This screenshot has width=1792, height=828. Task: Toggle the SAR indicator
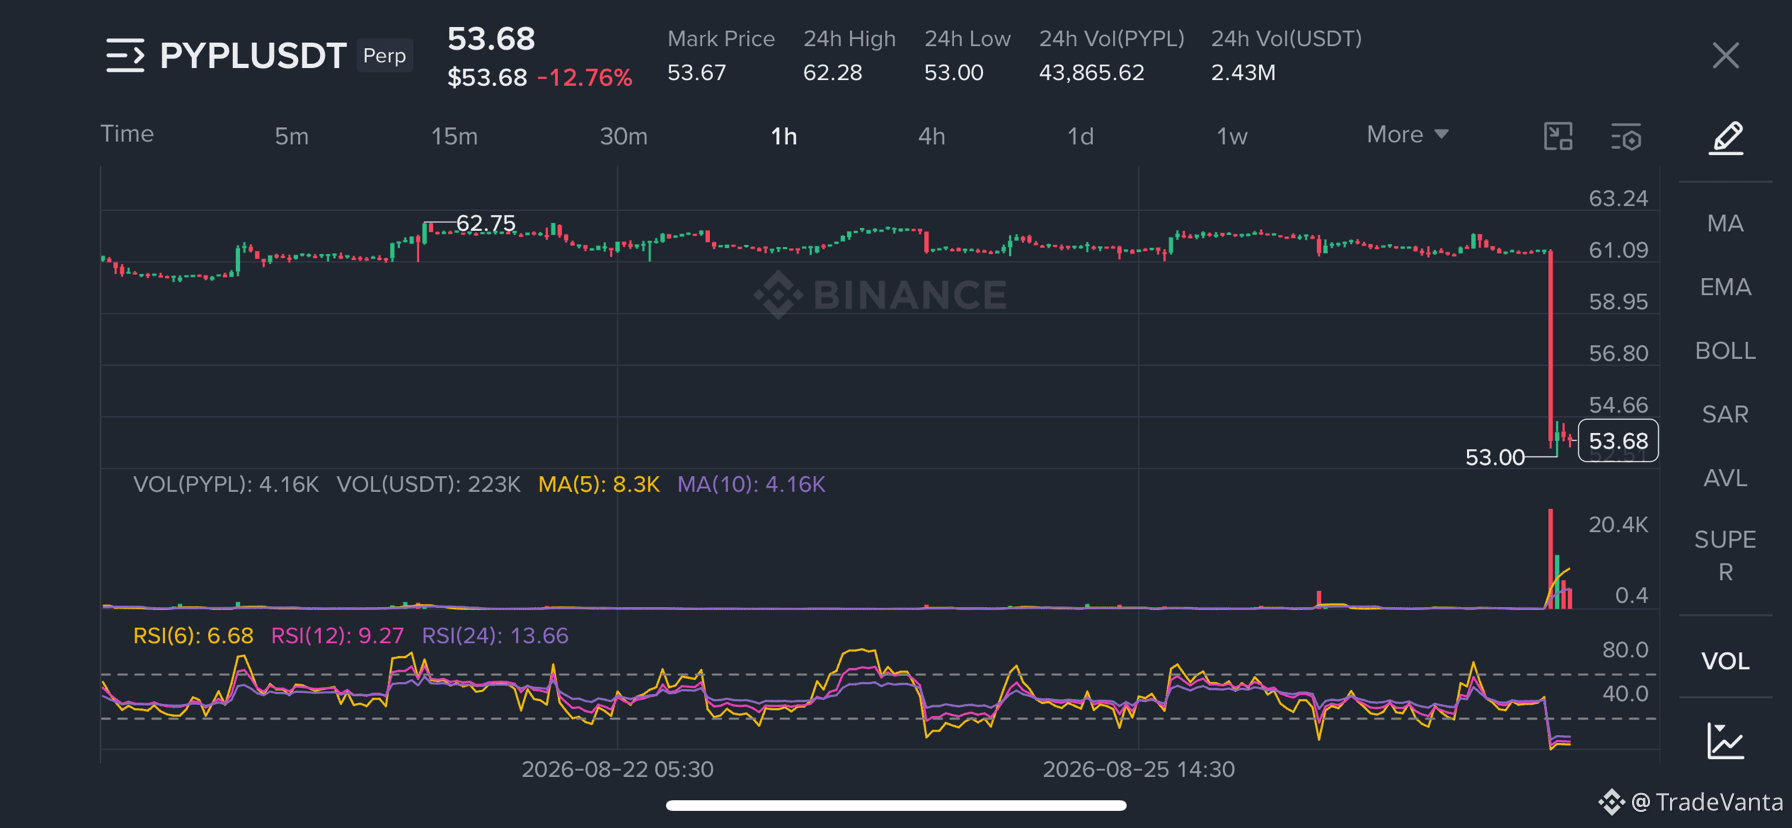pyautogui.click(x=1725, y=414)
